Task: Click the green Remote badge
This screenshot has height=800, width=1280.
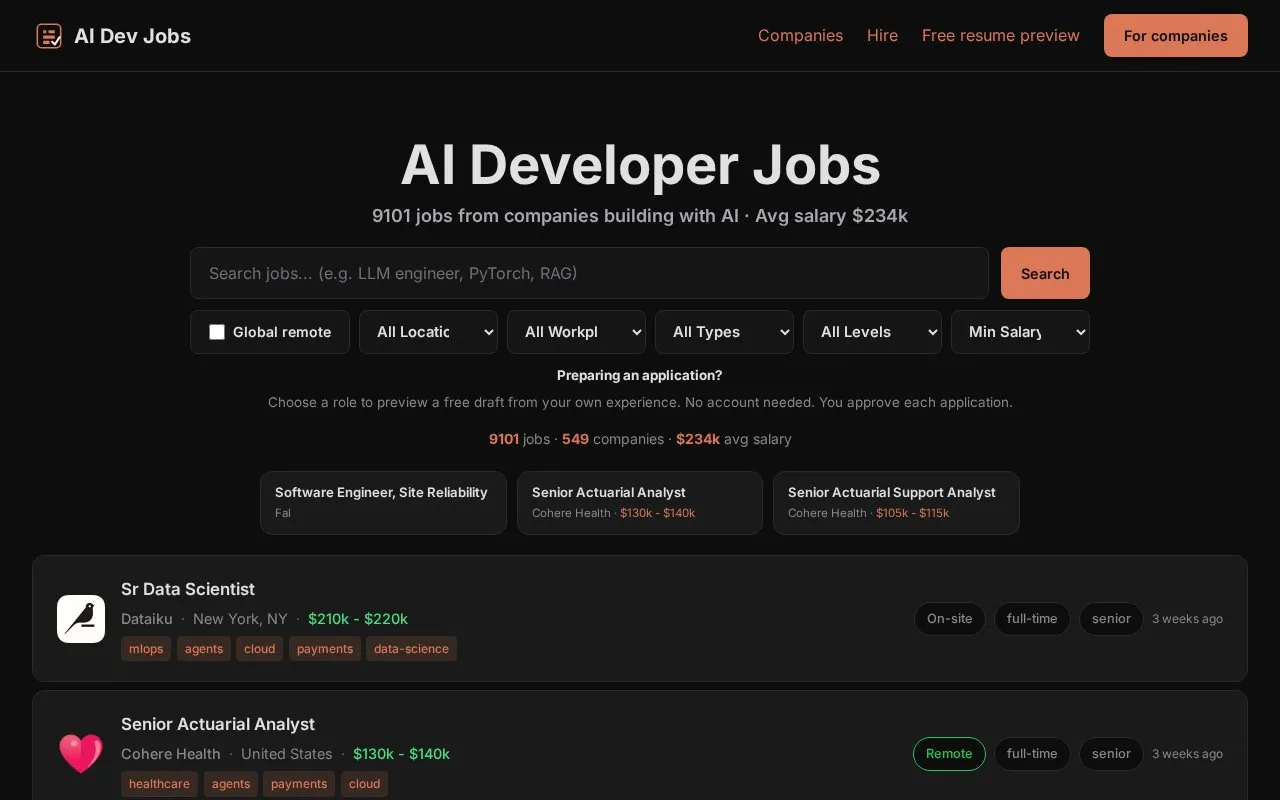Action: (949, 754)
